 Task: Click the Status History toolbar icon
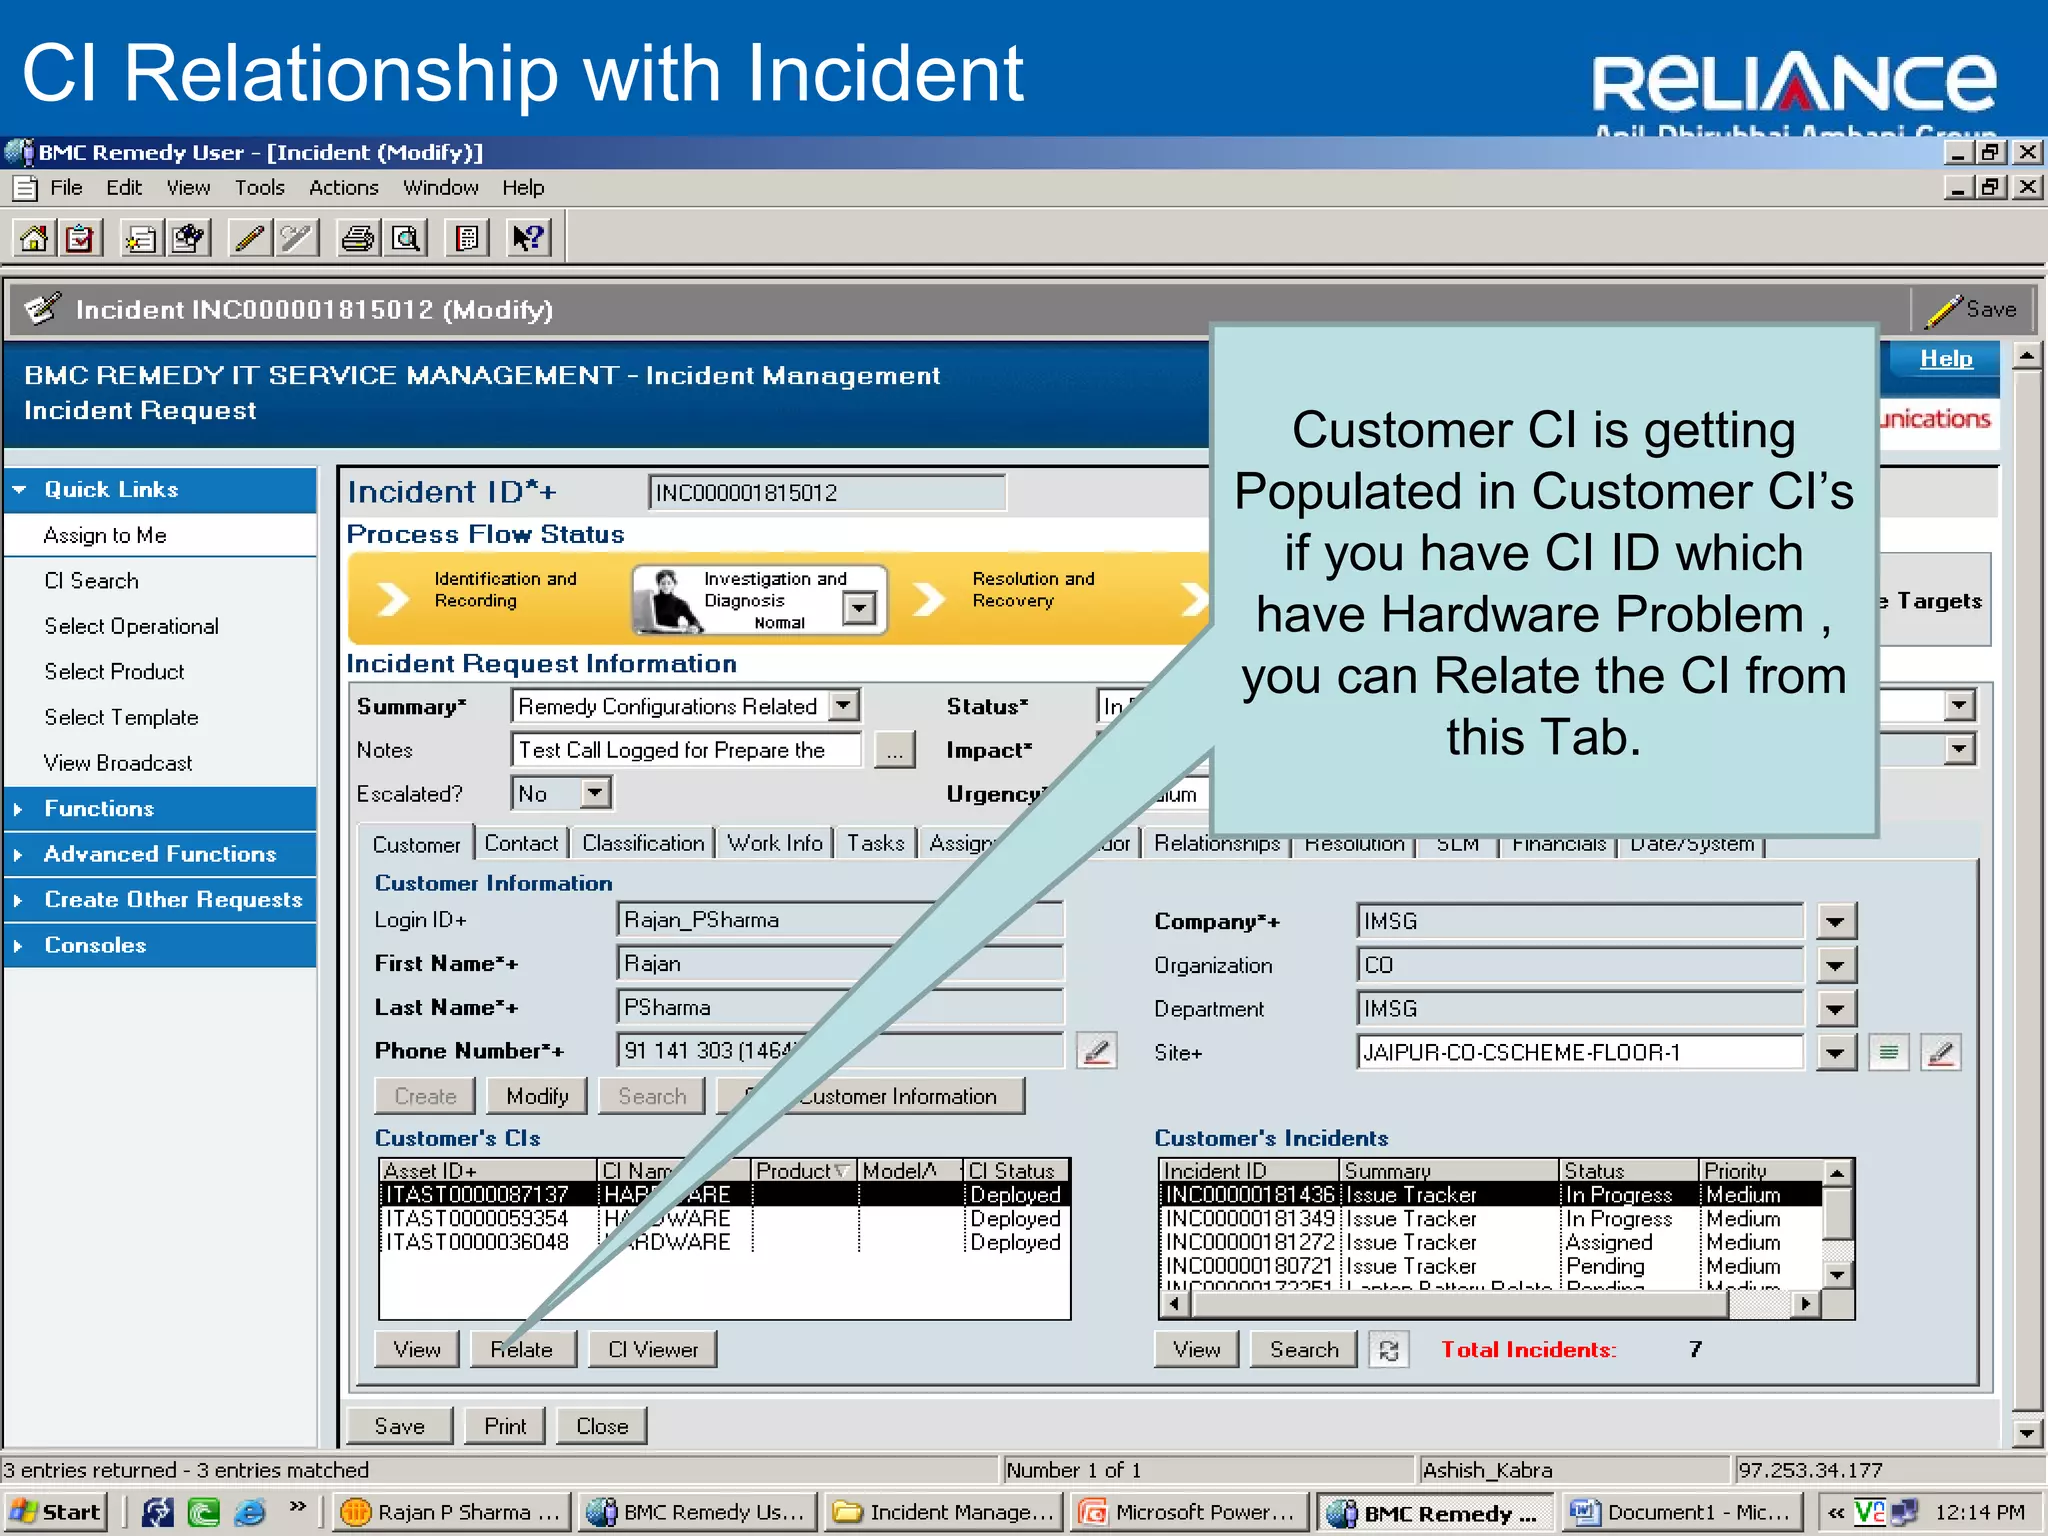(467, 239)
